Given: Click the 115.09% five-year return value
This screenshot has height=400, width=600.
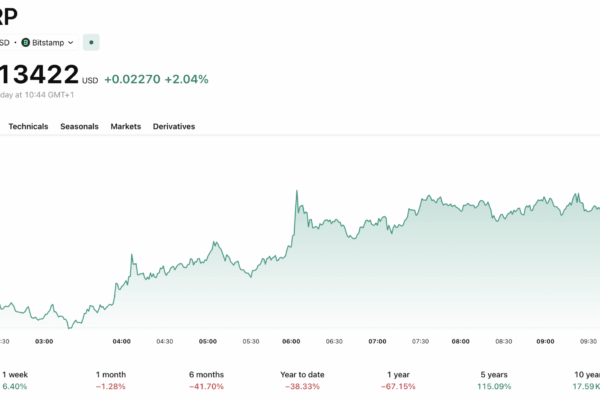Looking at the screenshot, I should click(494, 386).
